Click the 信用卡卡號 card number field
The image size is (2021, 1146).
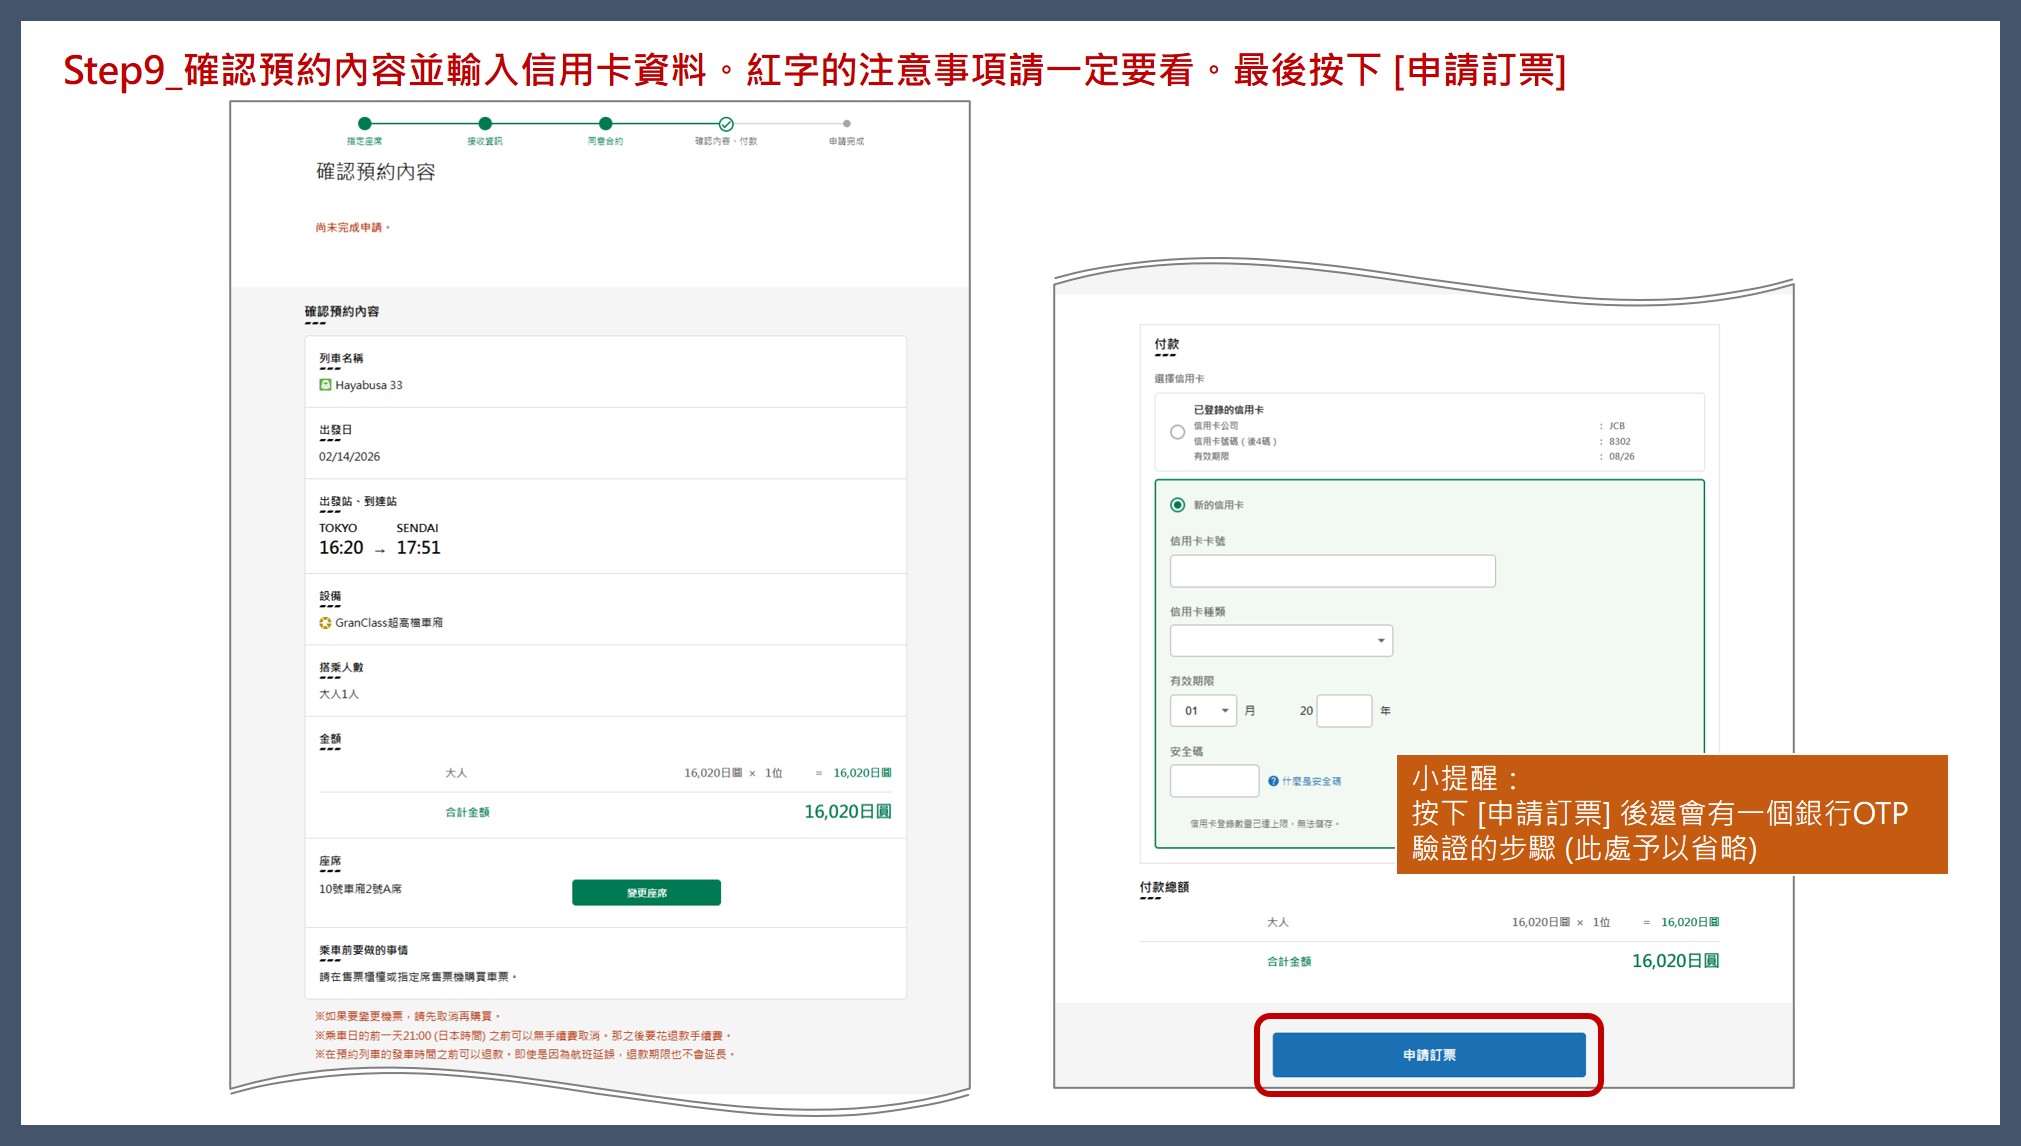click(1332, 571)
